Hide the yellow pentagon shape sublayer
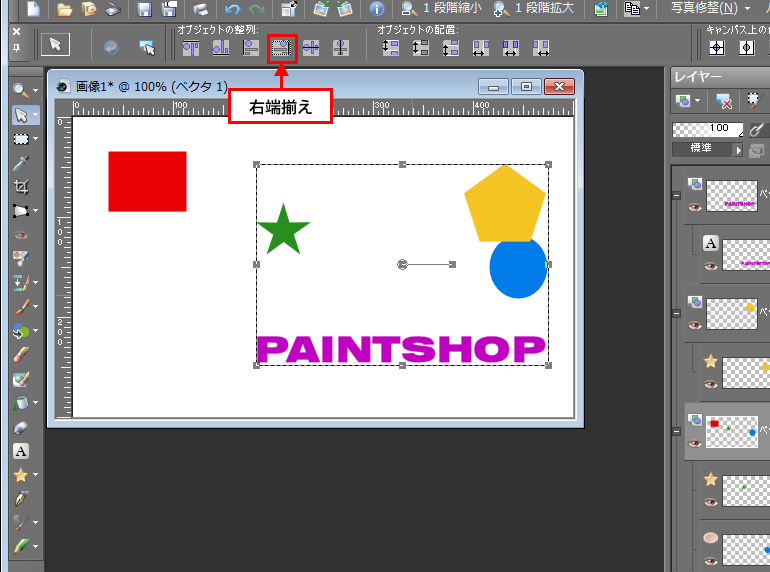The width and height of the screenshot is (770, 572). pos(711,384)
